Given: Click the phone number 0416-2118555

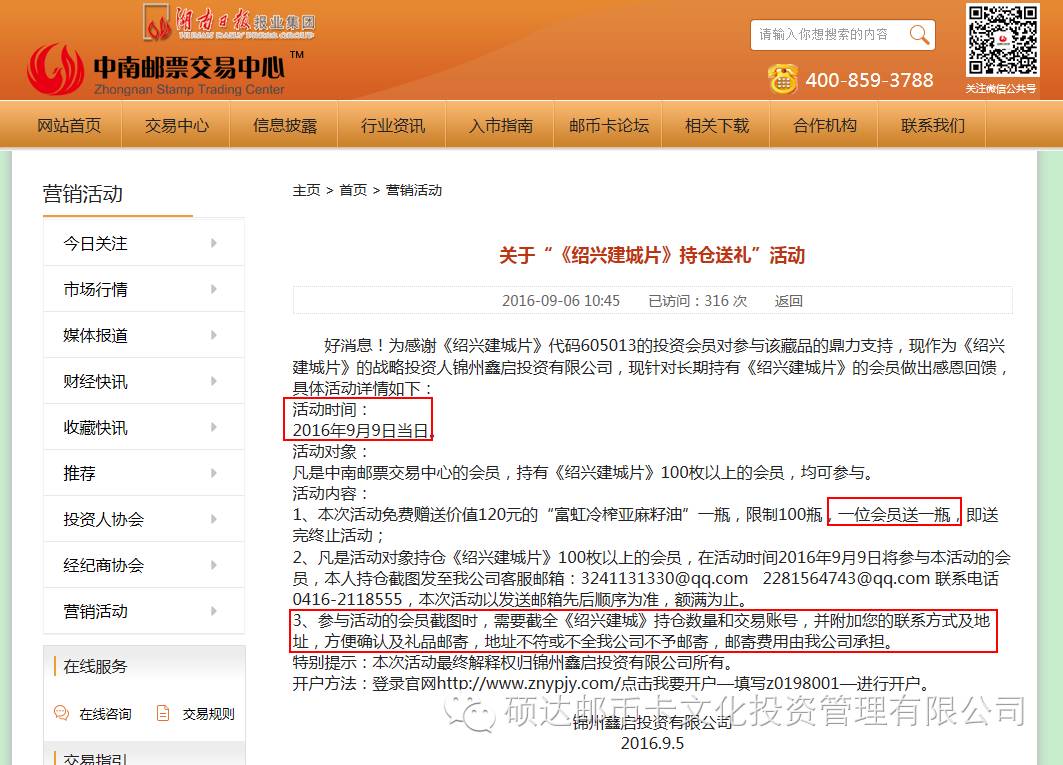Looking at the screenshot, I should click(x=347, y=600).
